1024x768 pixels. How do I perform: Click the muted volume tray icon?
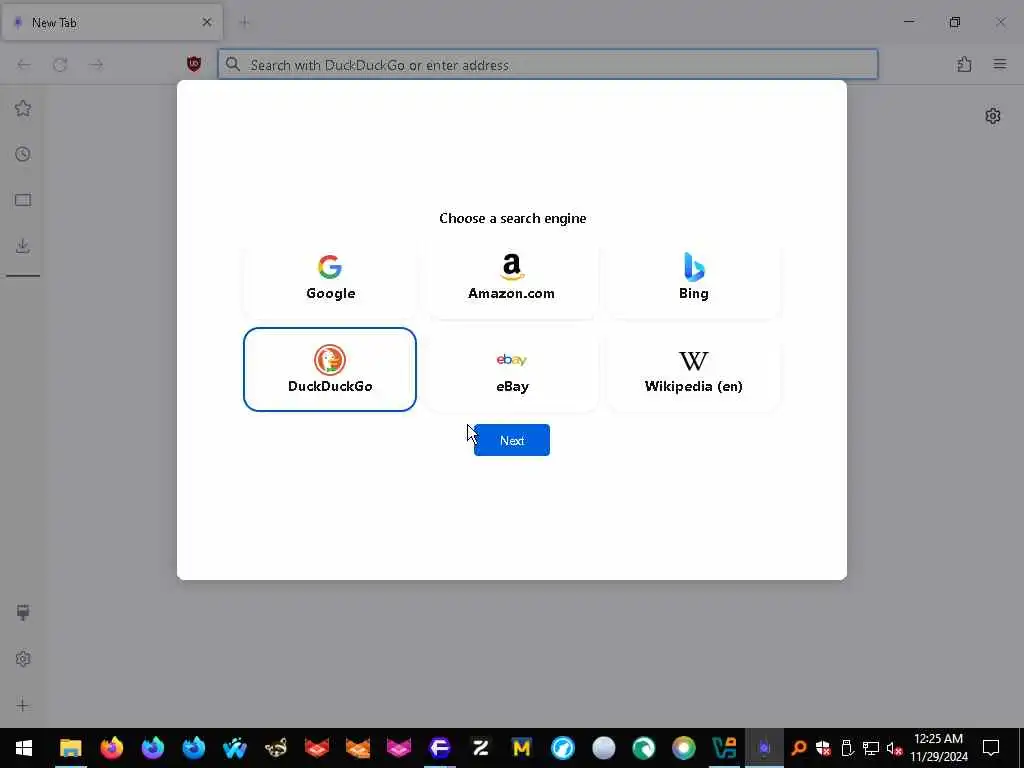coord(894,748)
